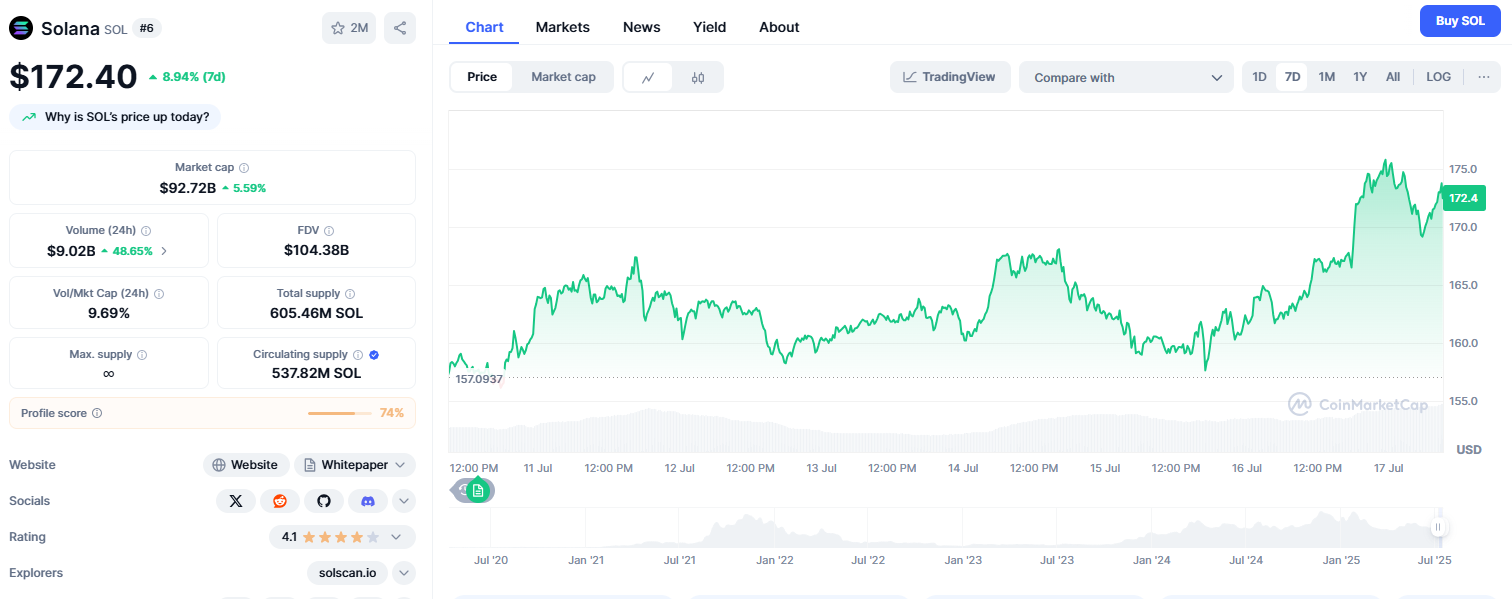Select the 7D time range
This screenshot has width=1512, height=599.
click(x=1292, y=77)
